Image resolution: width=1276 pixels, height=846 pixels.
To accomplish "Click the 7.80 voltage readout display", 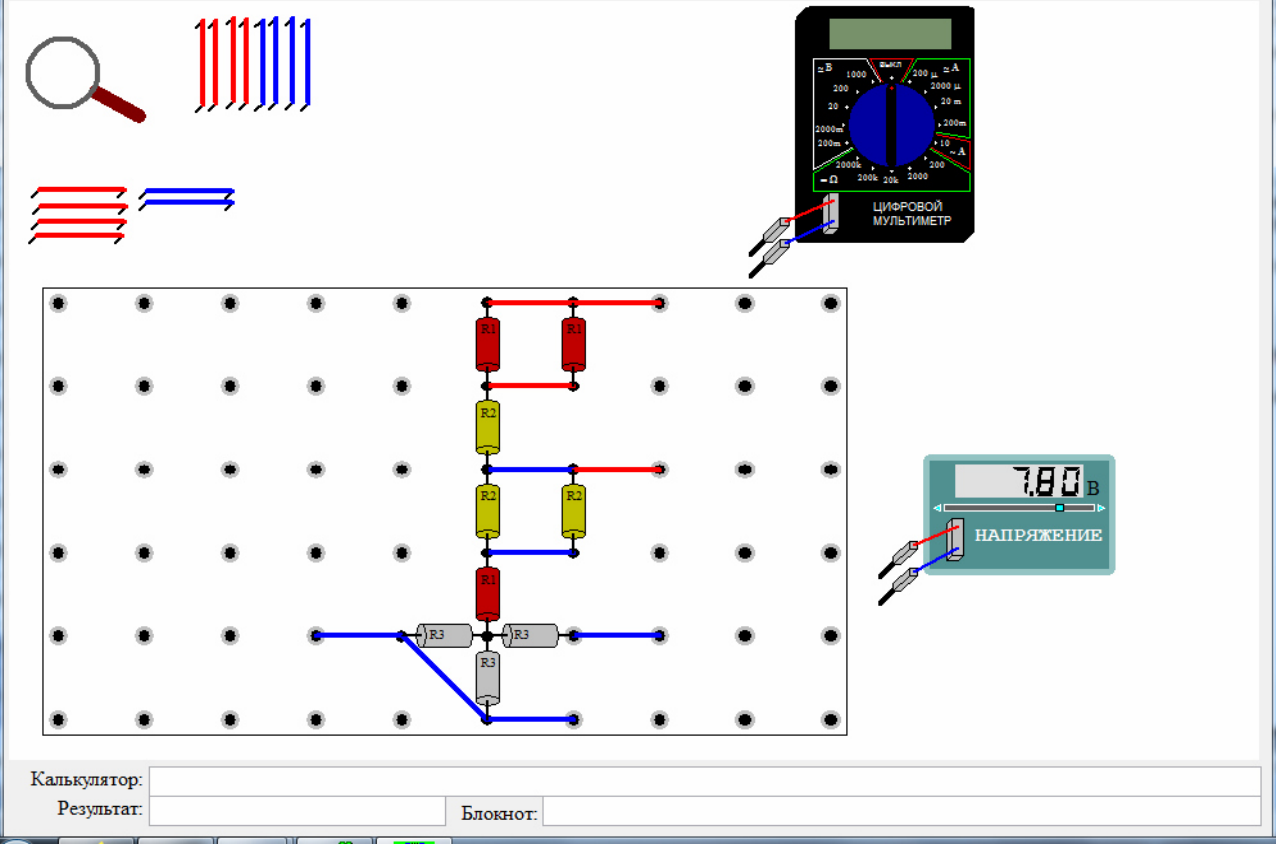I will tap(1019, 482).
